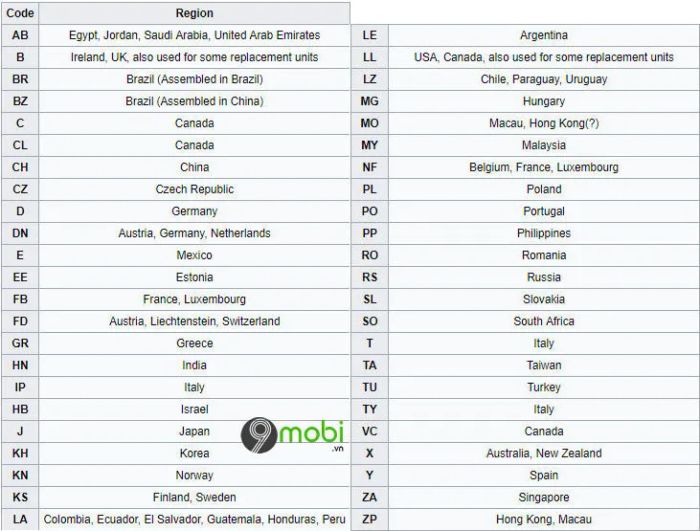Select the ZP code cell

coord(370,519)
